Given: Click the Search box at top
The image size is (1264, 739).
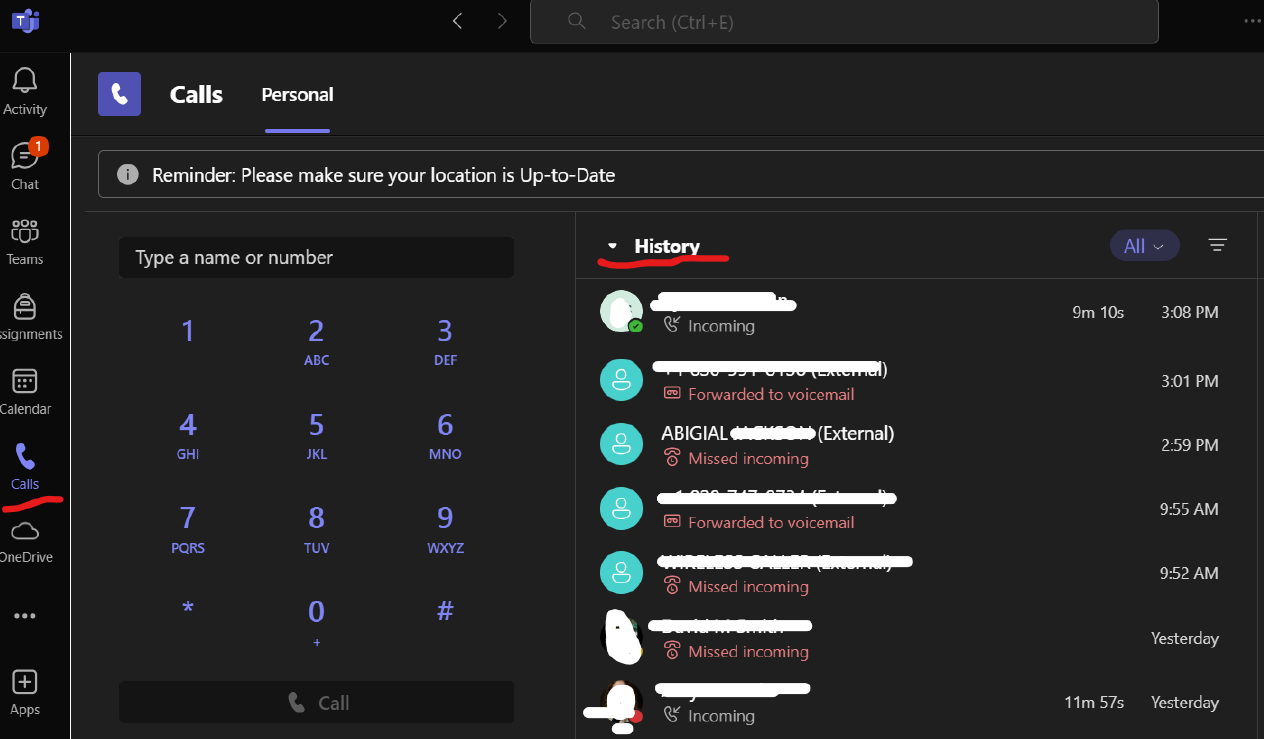Looking at the screenshot, I should 843,22.
